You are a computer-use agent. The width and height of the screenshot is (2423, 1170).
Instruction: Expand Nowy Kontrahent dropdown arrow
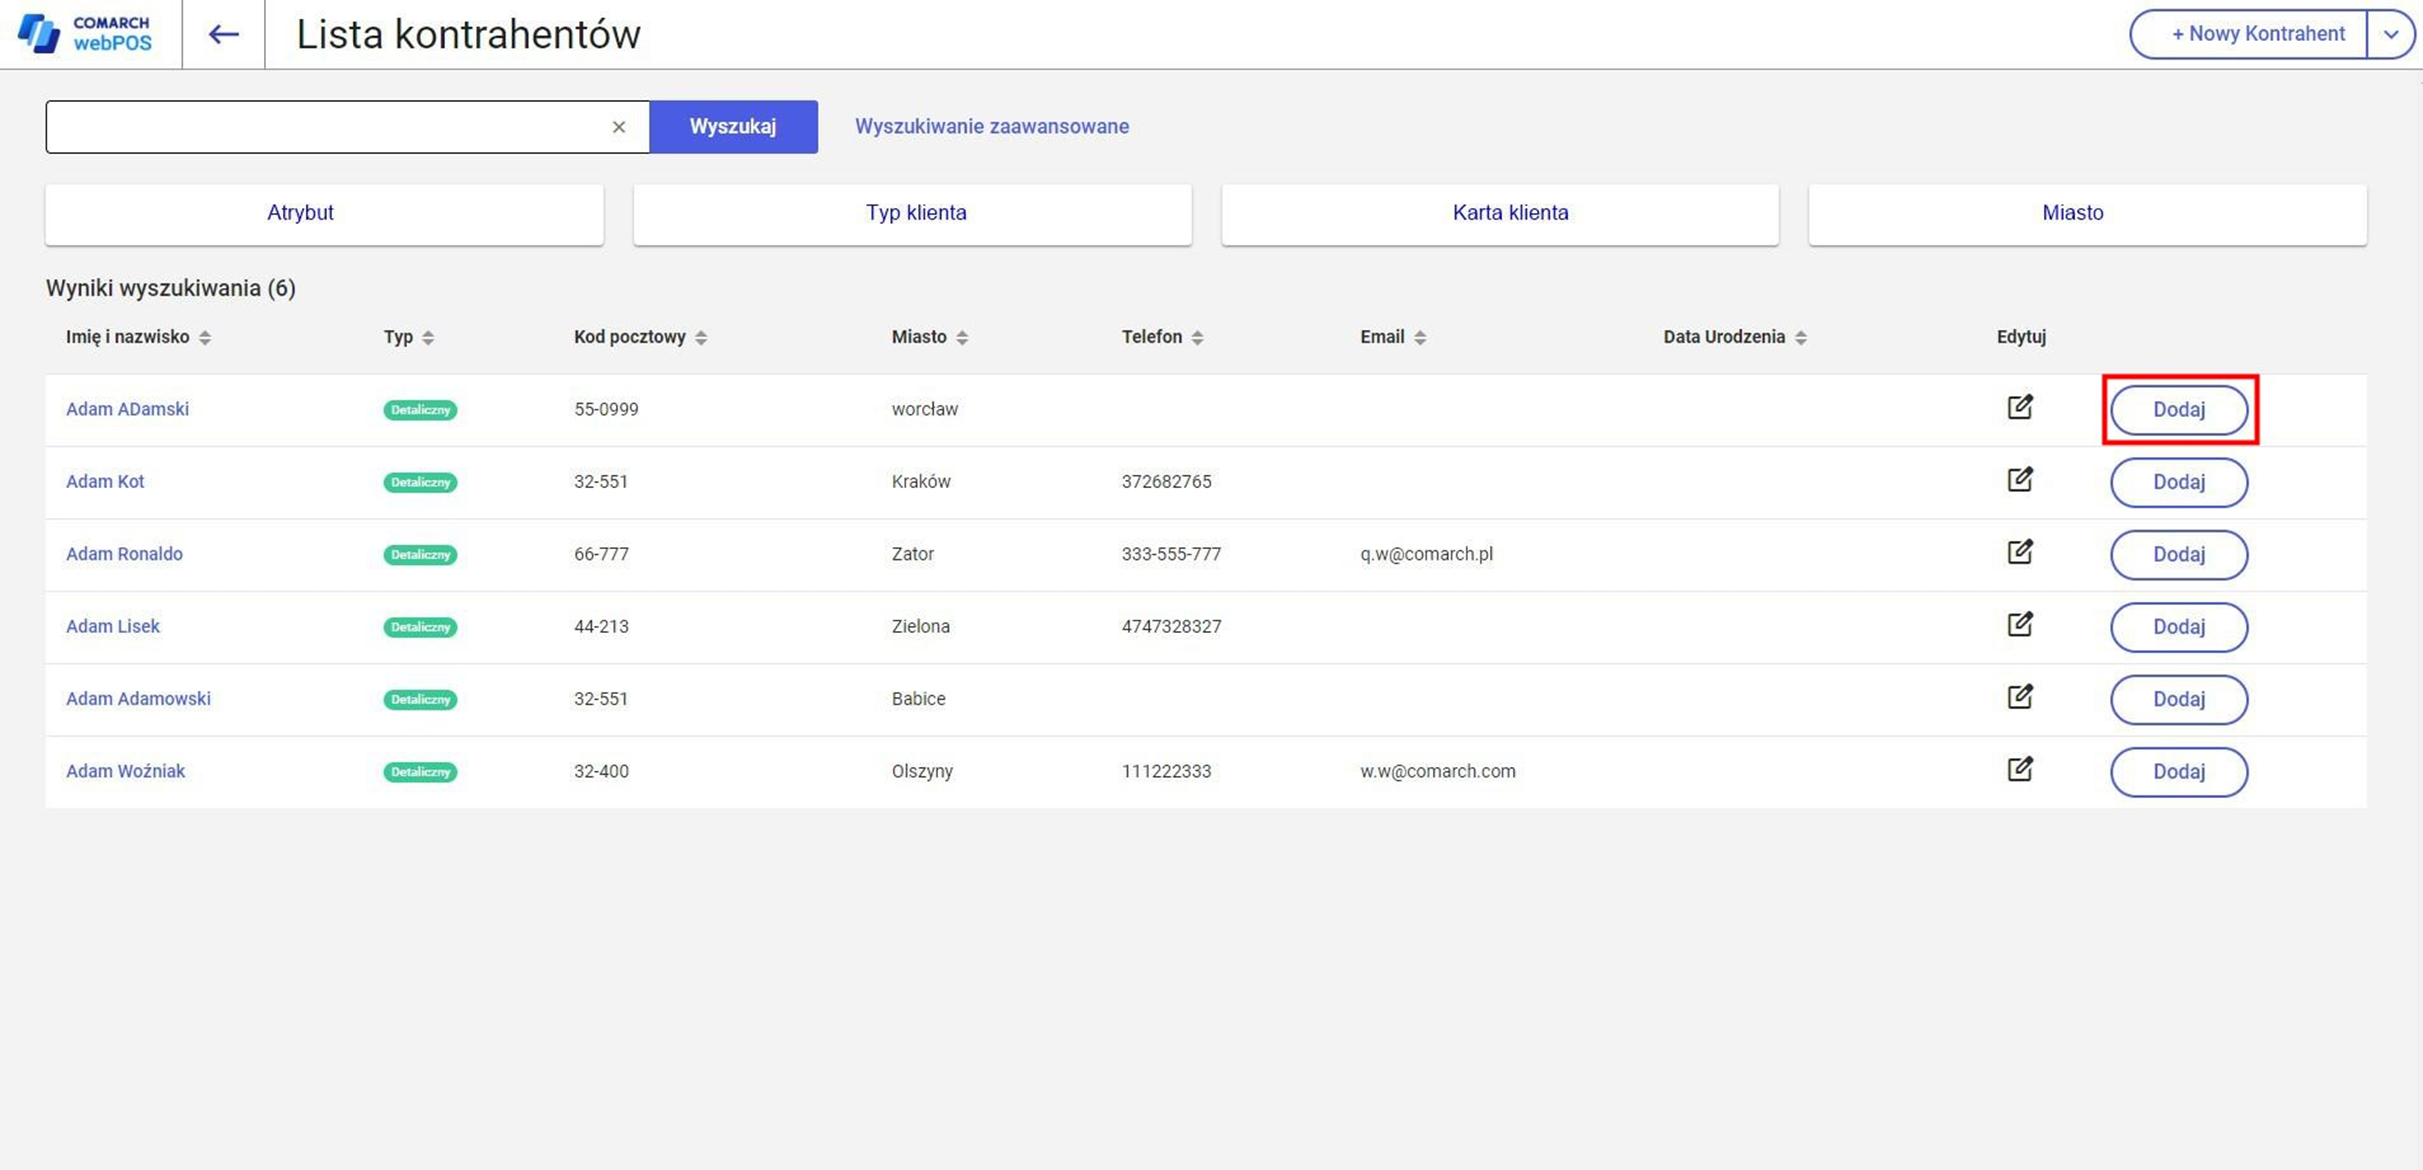coord(2390,34)
